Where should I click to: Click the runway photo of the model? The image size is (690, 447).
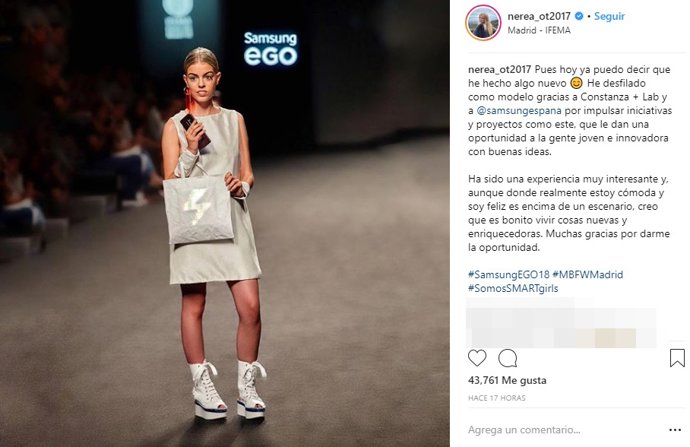tap(225, 224)
